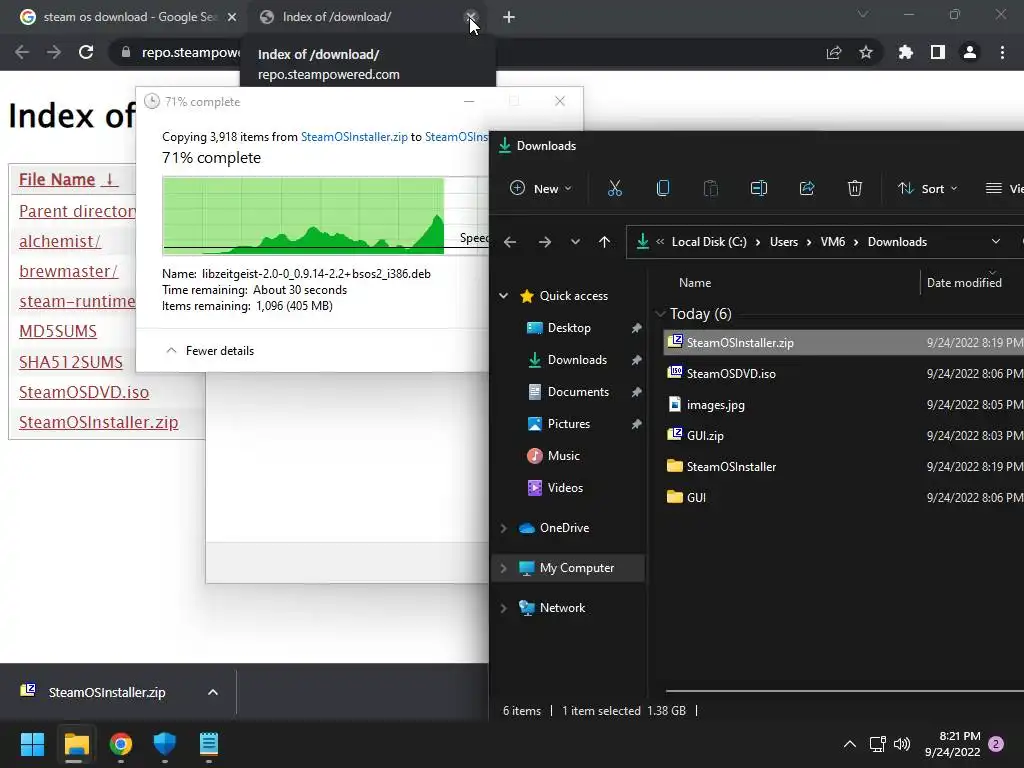The height and width of the screenshot is (768, 1024).
Task: Click the copy progress speed graph
Action: click(x=325, y=216)
